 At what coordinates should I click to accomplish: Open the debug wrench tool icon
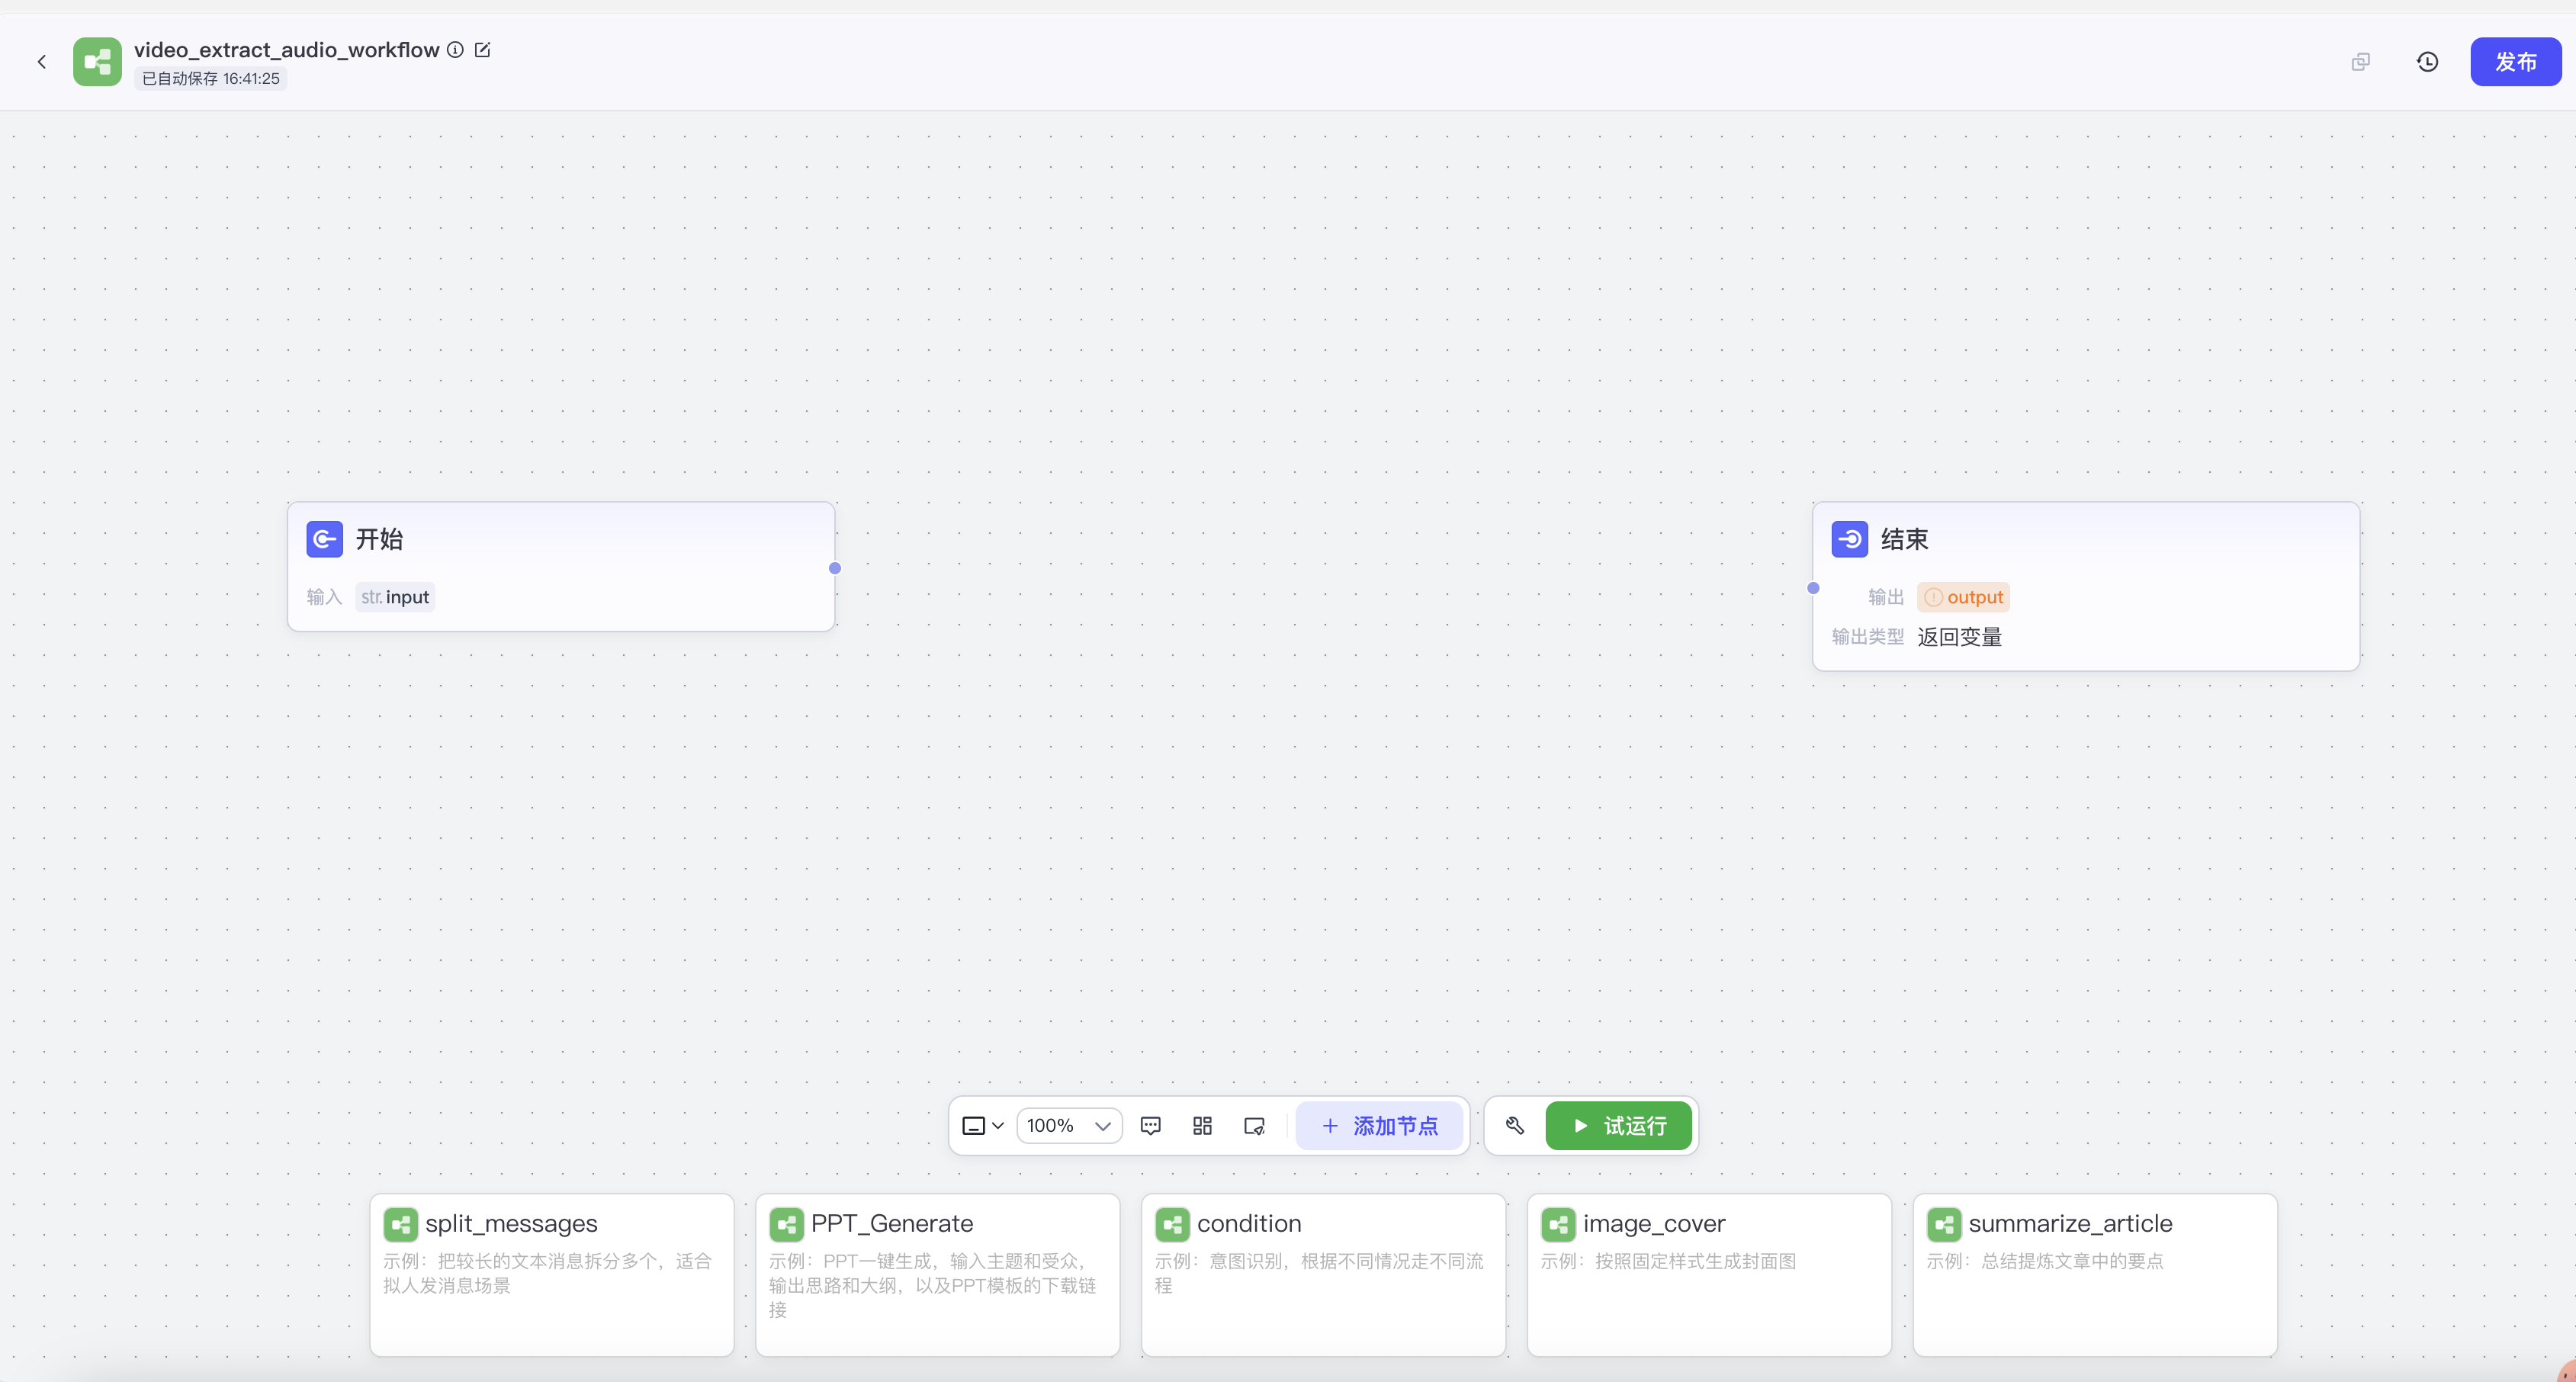(x=1514, y=1125)
